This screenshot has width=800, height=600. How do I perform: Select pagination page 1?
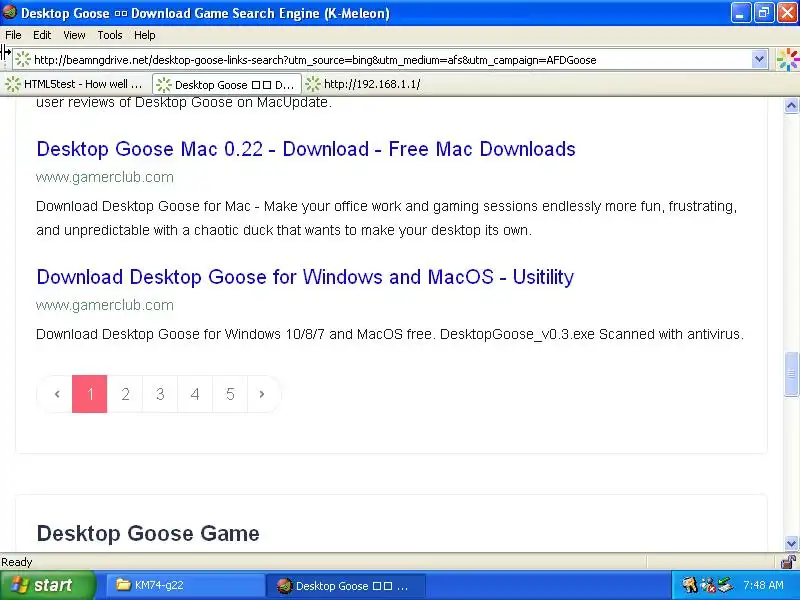(90, 394)
